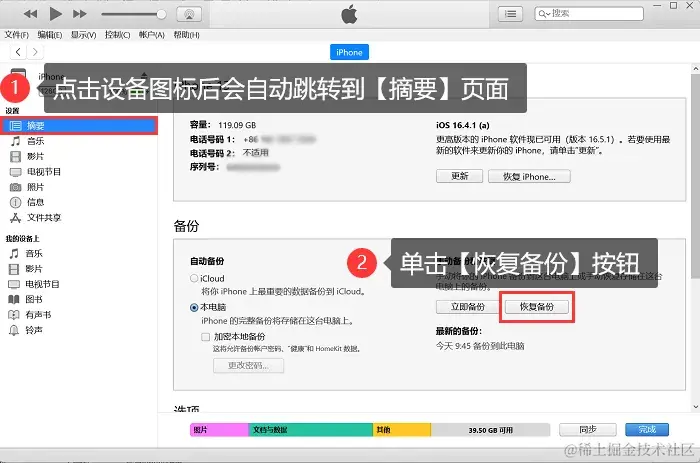Open the 显示(V) menu

pos(83,35)
